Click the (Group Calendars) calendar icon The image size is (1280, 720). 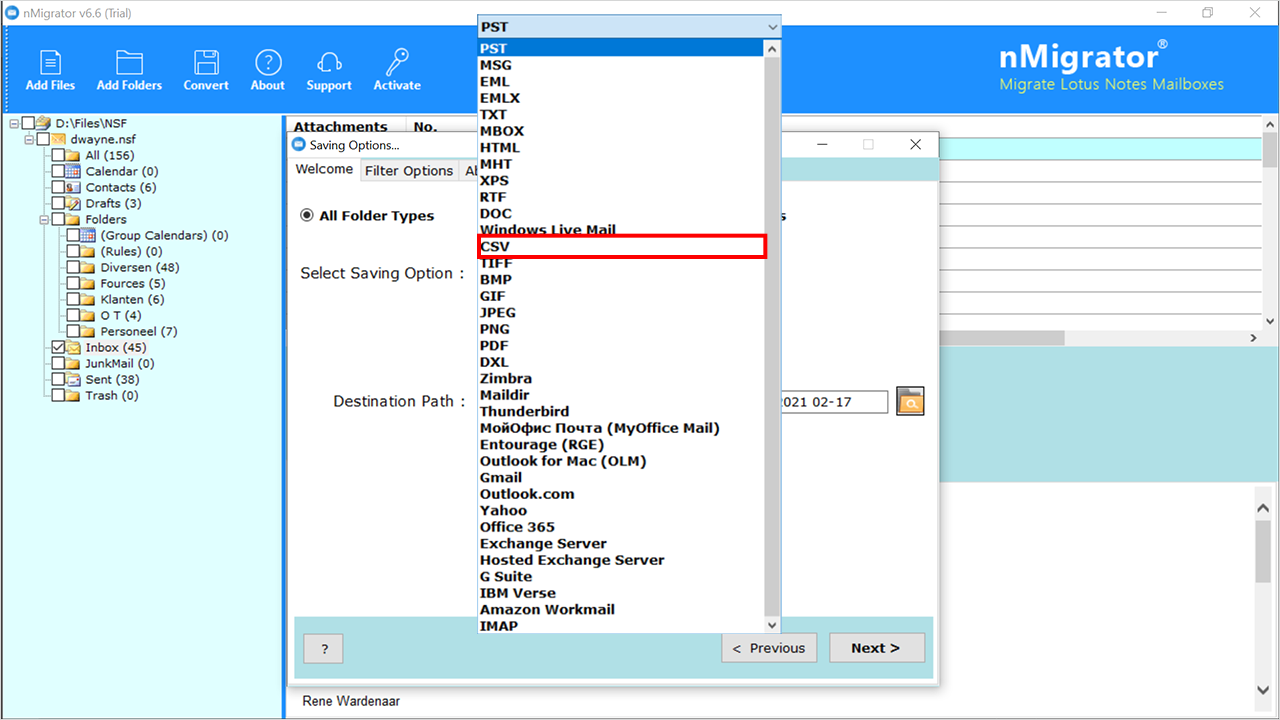point(88,235)
